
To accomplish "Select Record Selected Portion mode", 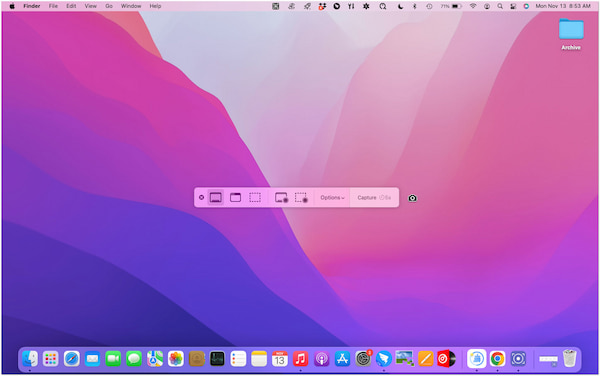I will pyautogui.click(x=301, y=197).
